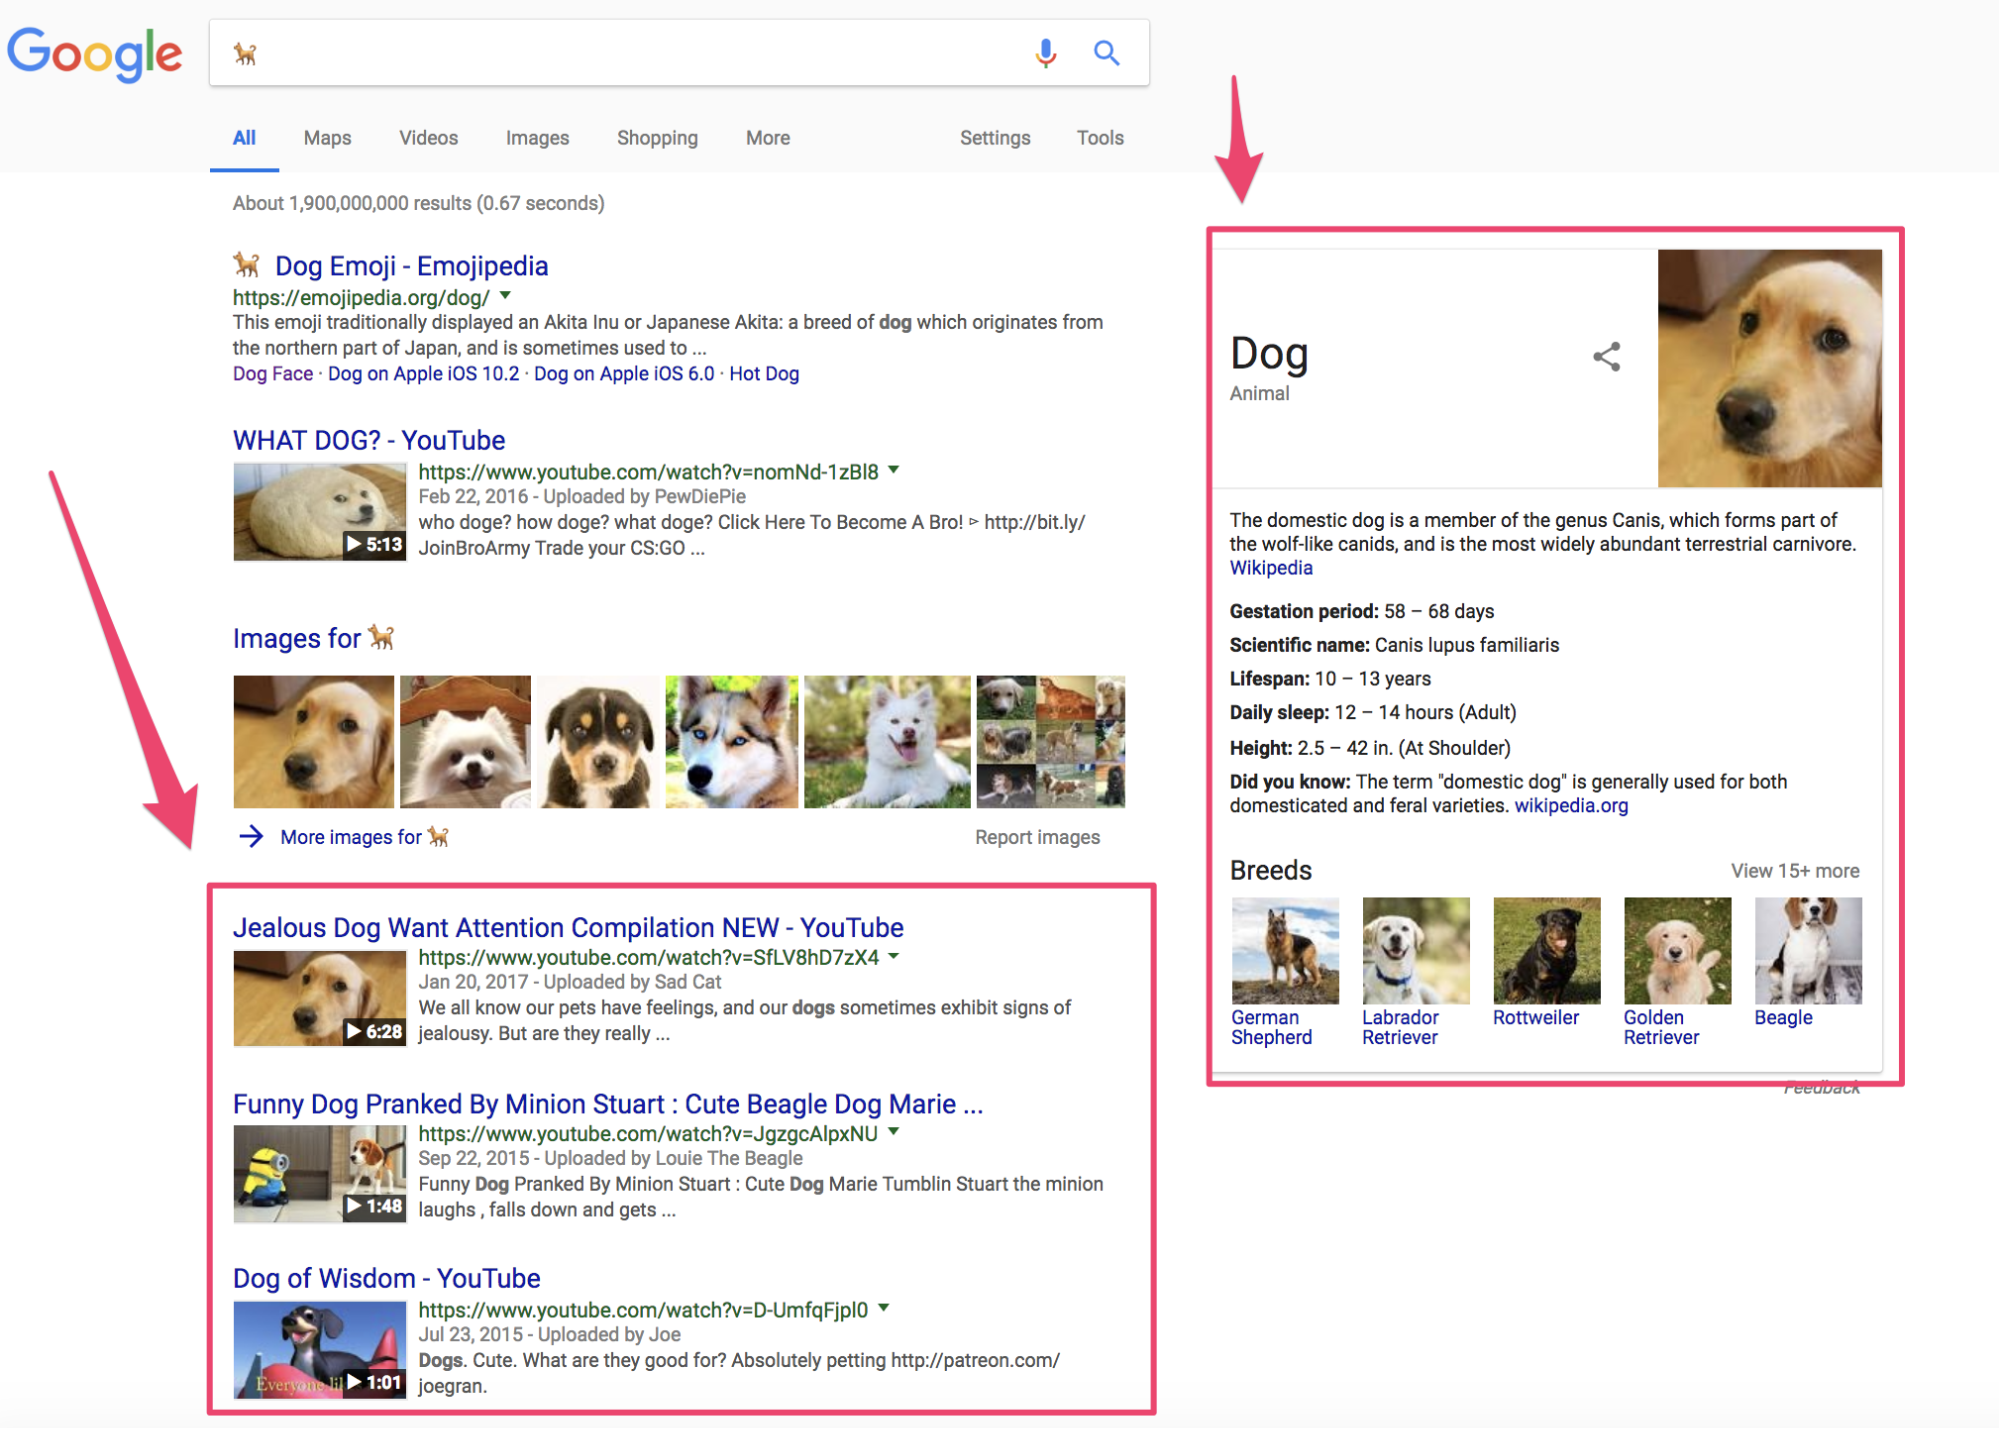Viewport: 1999px width, 1429px height.
Task: Click Daily sleep label
Action: tap(1279, 713)
